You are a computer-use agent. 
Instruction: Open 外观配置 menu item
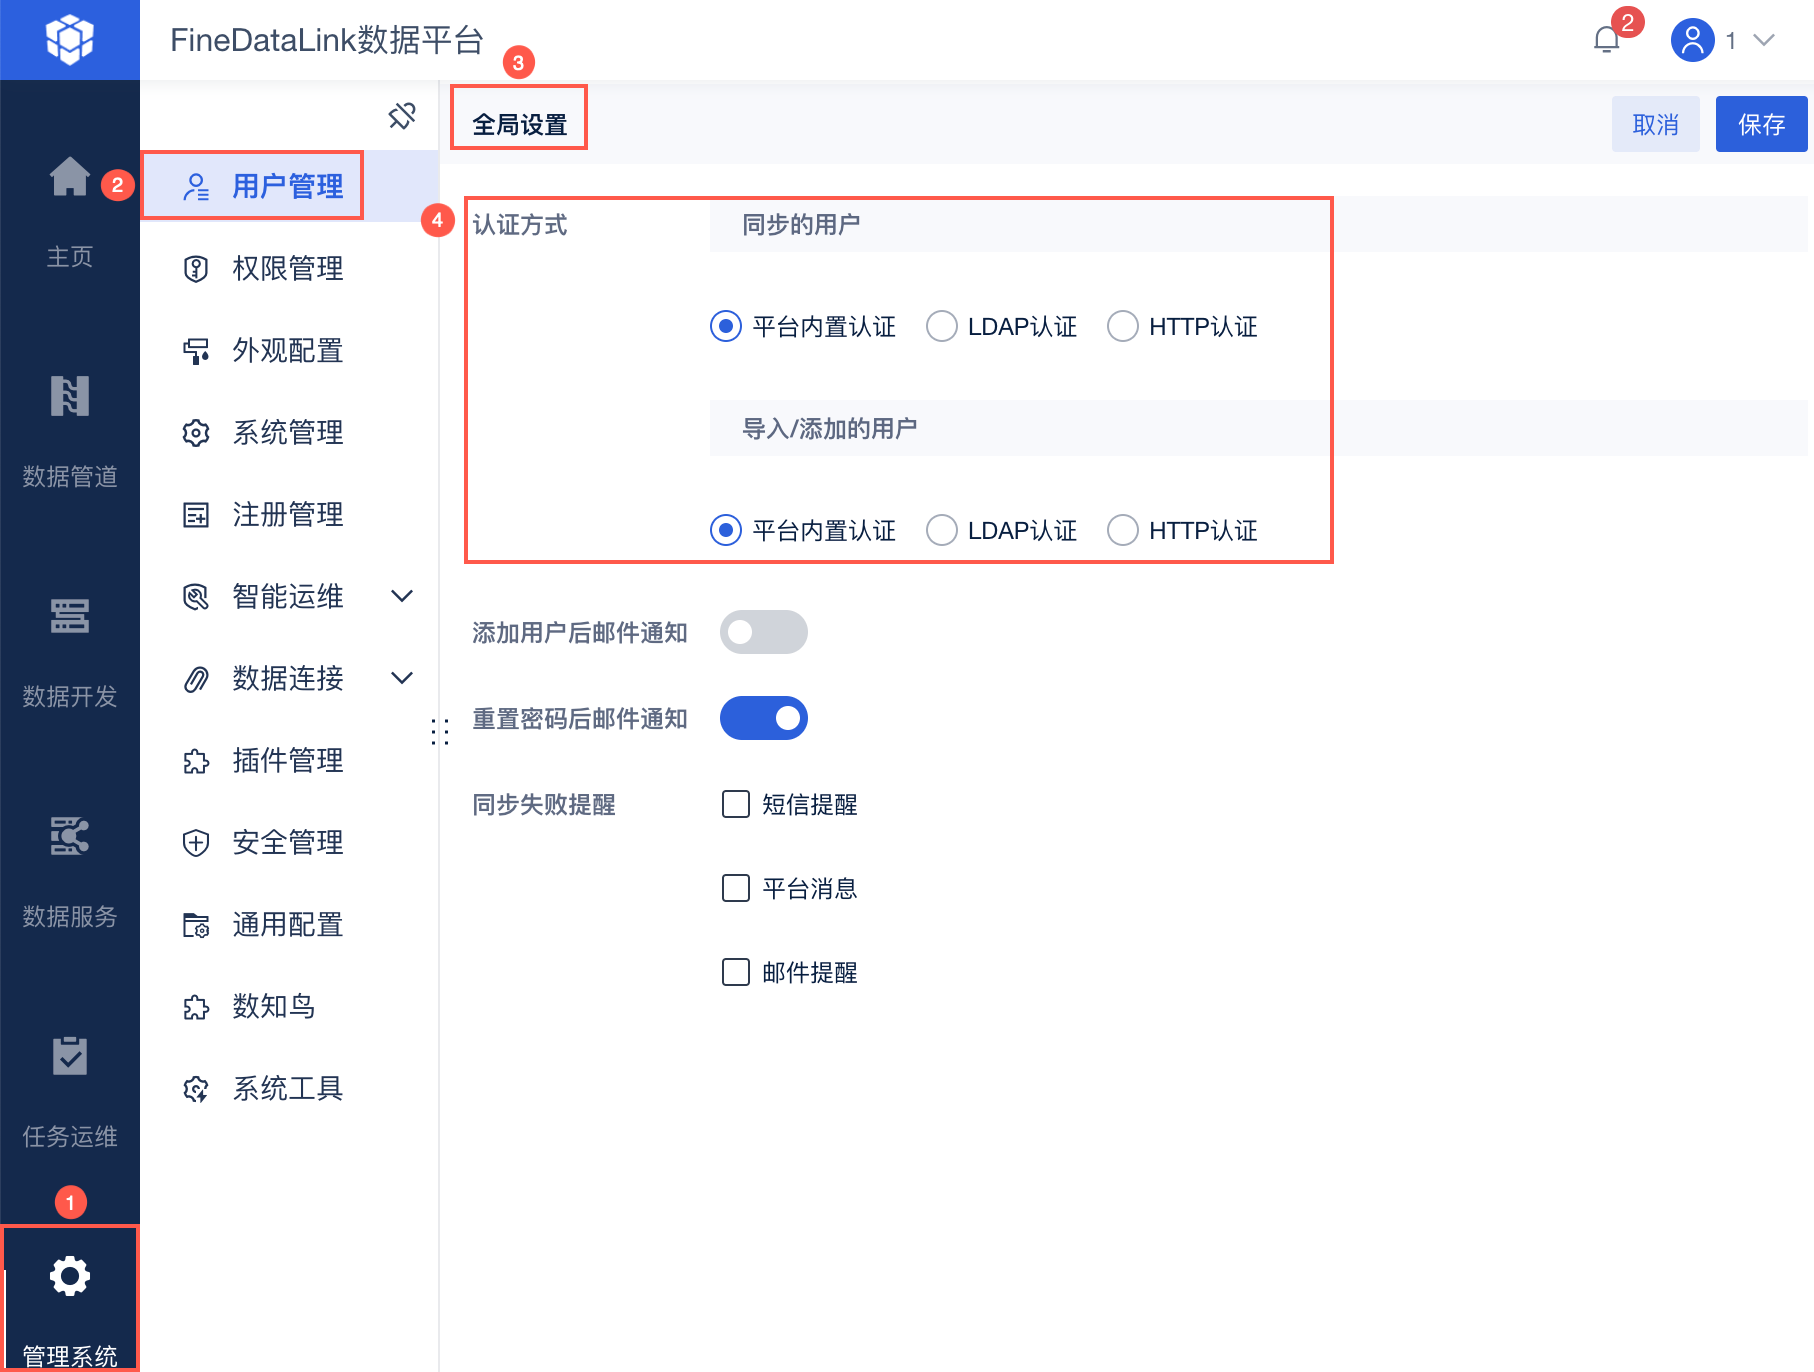(x=290, y=351)
